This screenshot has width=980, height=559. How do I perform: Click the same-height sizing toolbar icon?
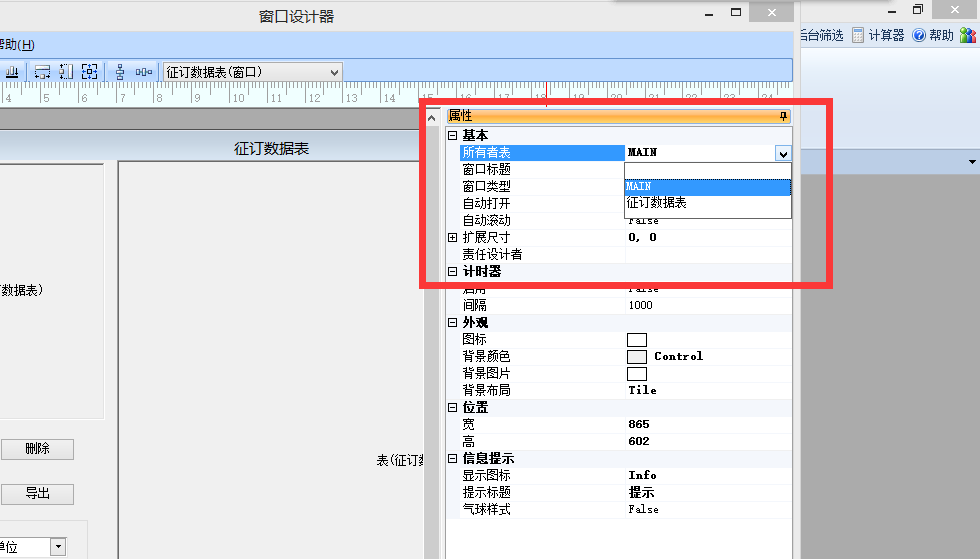(66, 72)
